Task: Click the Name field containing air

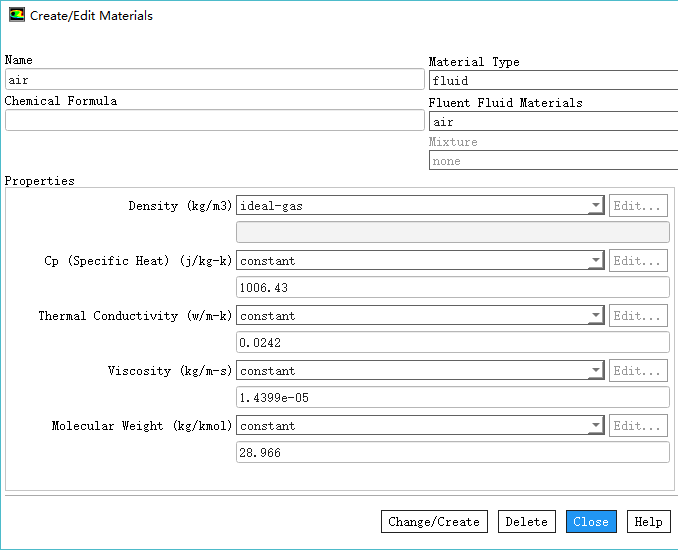Action: click(x=214, y=80)
